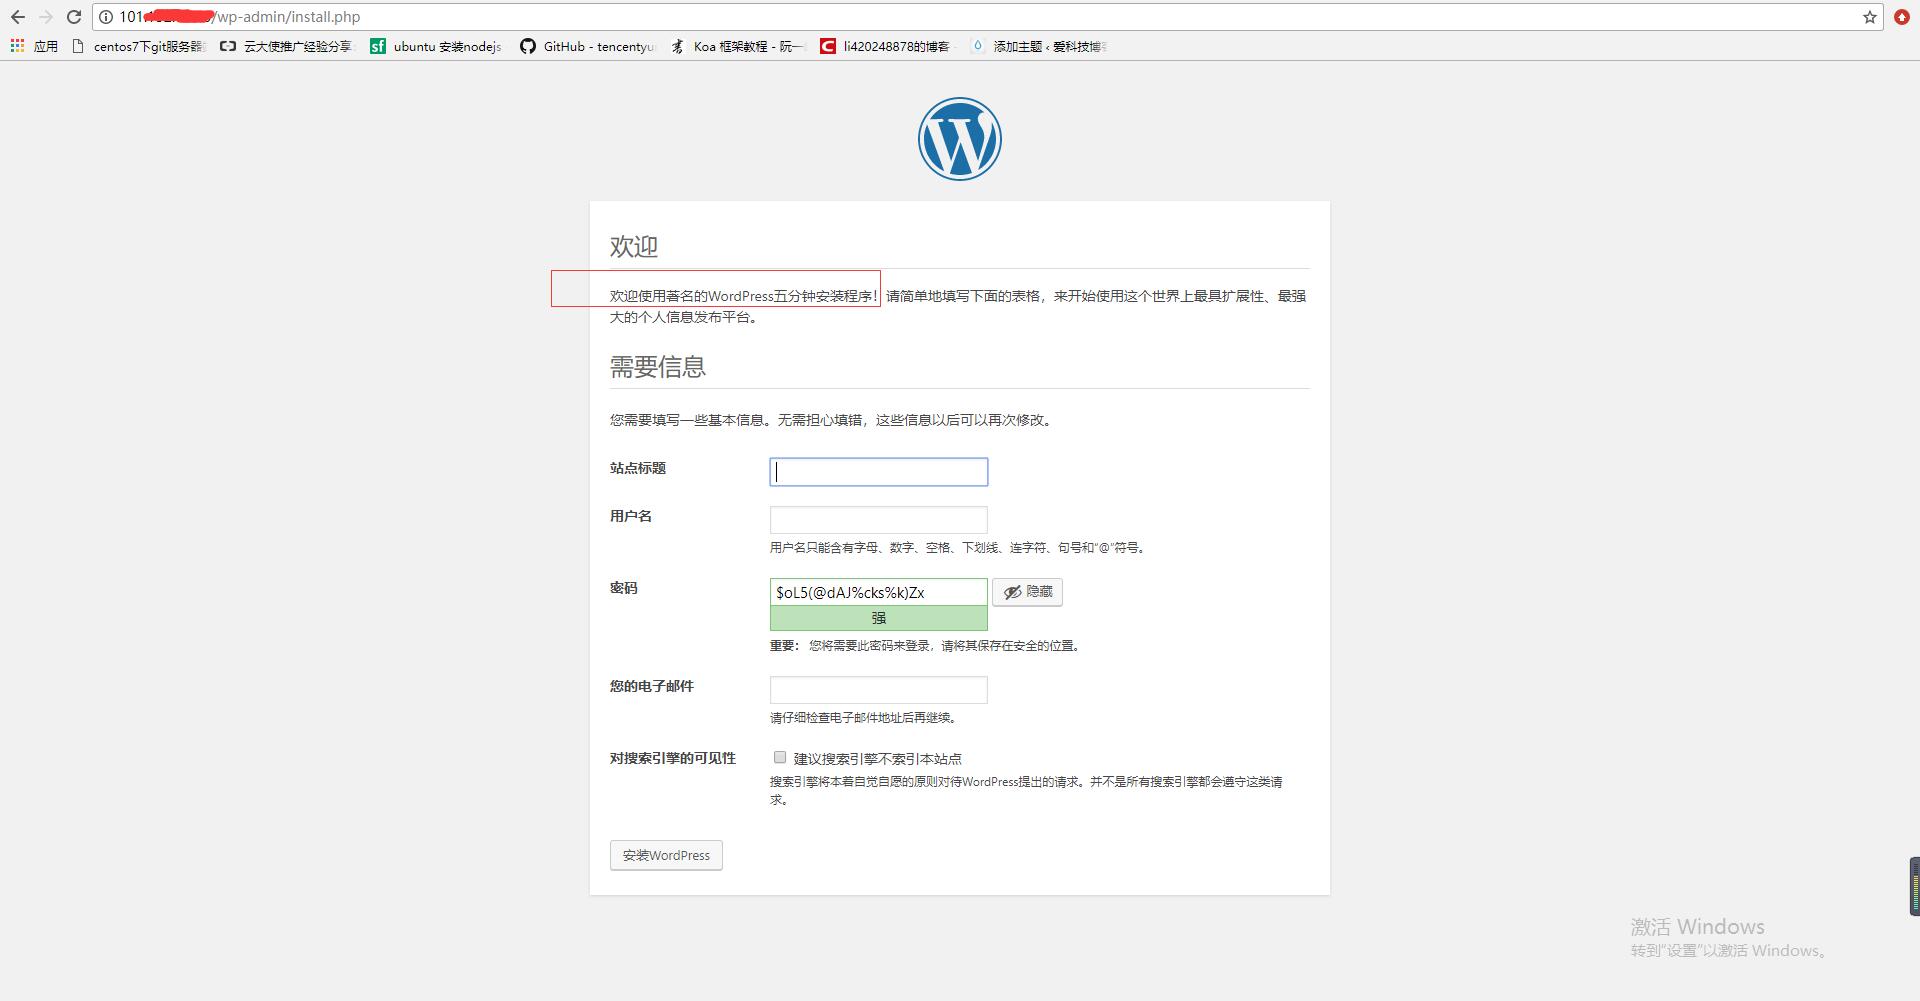Click the 对搜索引擎的可见性 label
This screenshot has height=1001, width=1920.
coord(673,758)
